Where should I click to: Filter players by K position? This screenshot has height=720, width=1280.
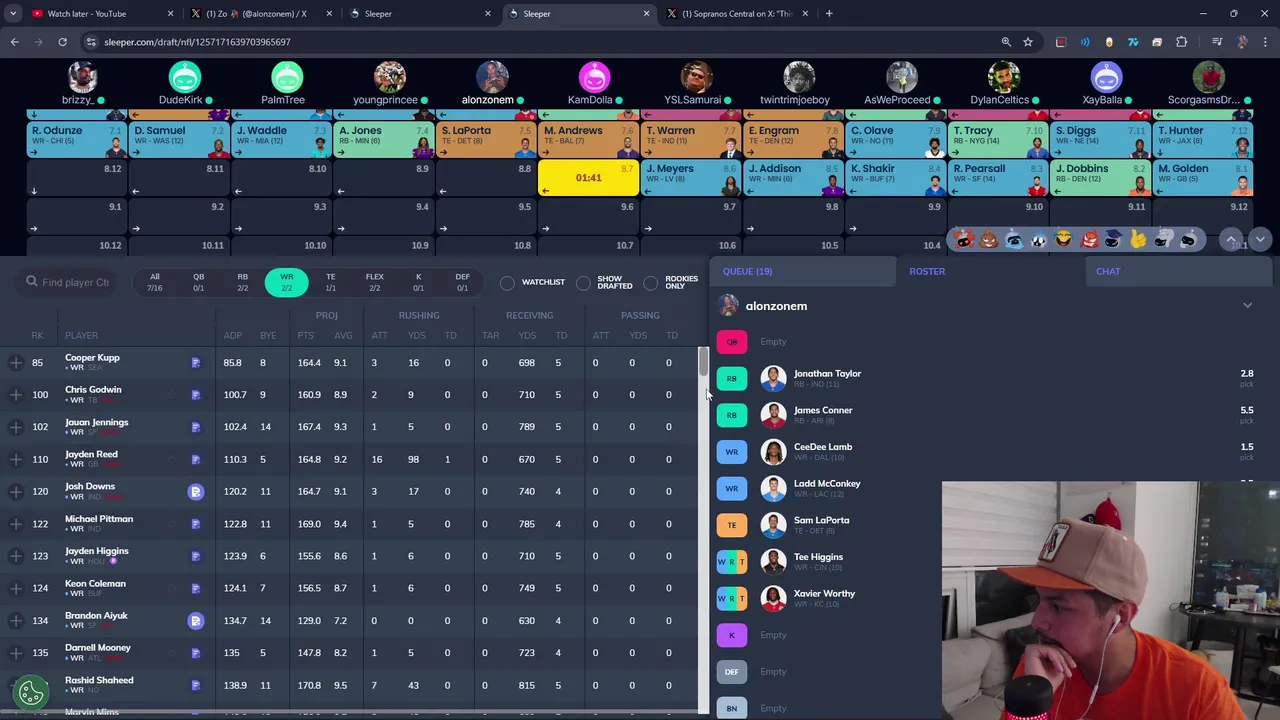(x=418, y=282)
